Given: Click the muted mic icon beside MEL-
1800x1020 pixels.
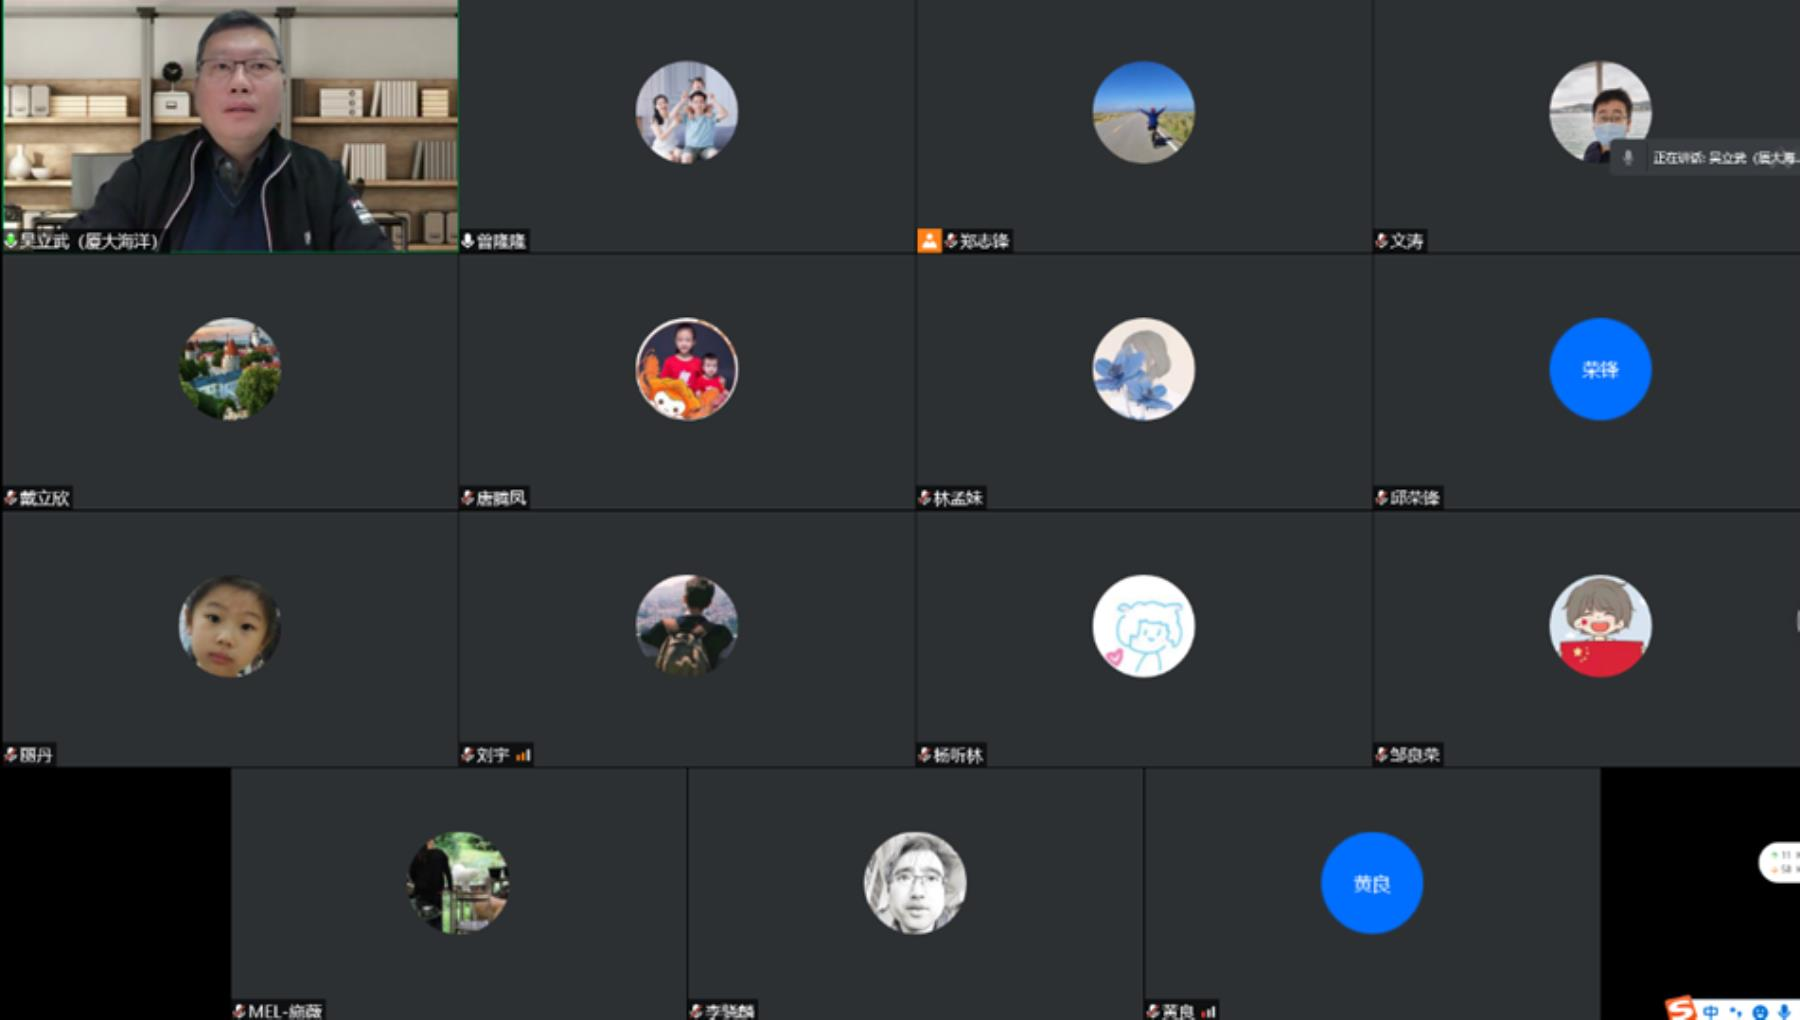Looking at the screenshot, I should [239, 1011].
